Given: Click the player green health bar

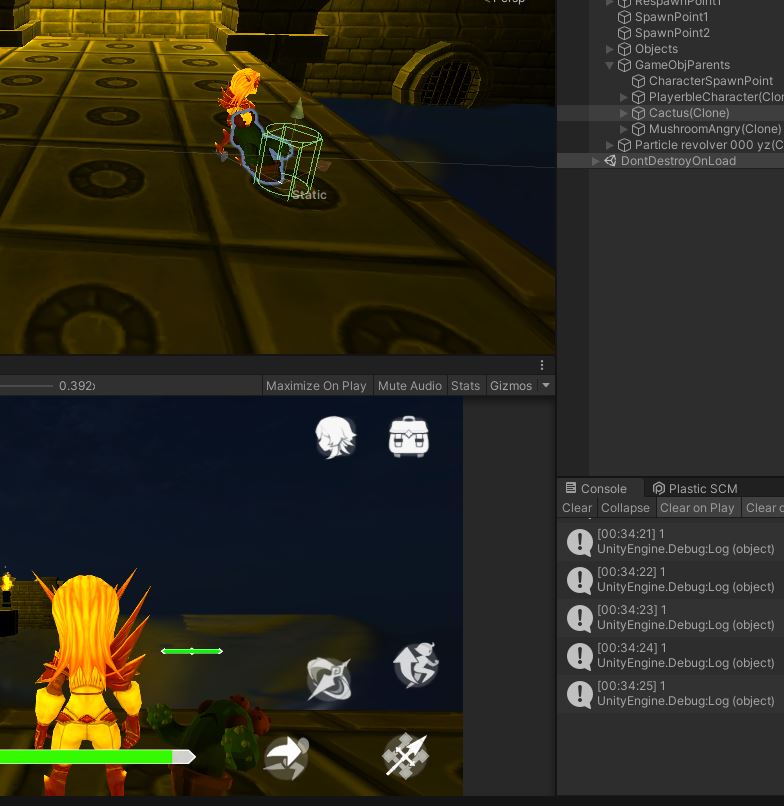Looking at the screenshot, I should [x=97, y=756].
